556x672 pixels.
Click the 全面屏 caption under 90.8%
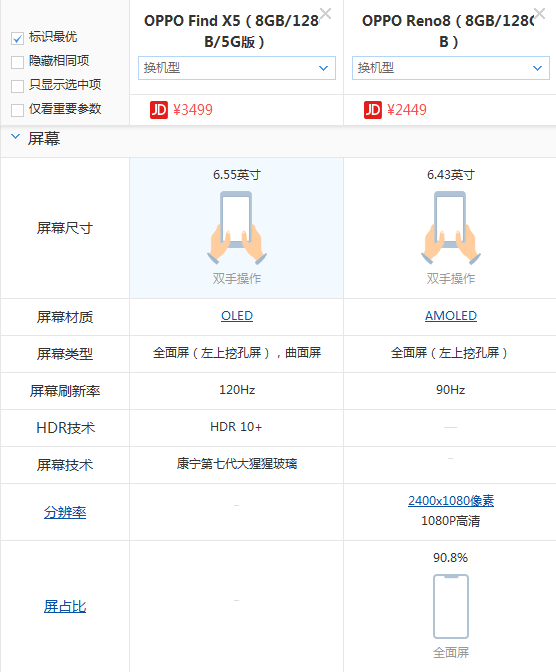click(x=451, y=653)
